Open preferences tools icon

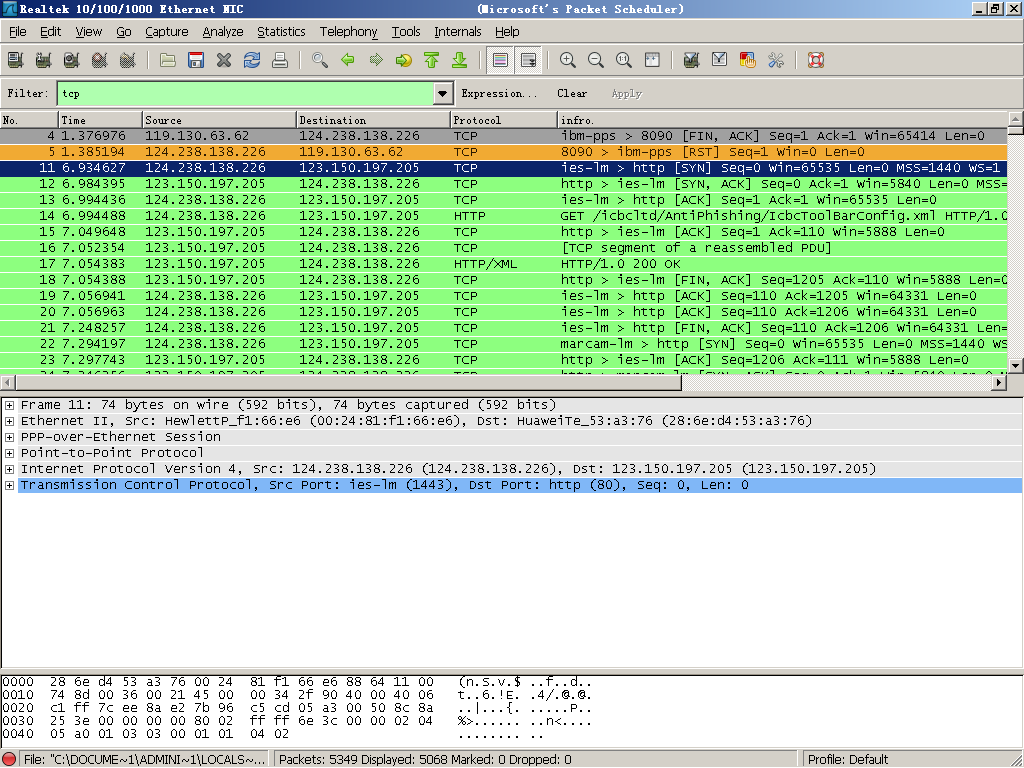pyautogui.click(x=776, y=61)
